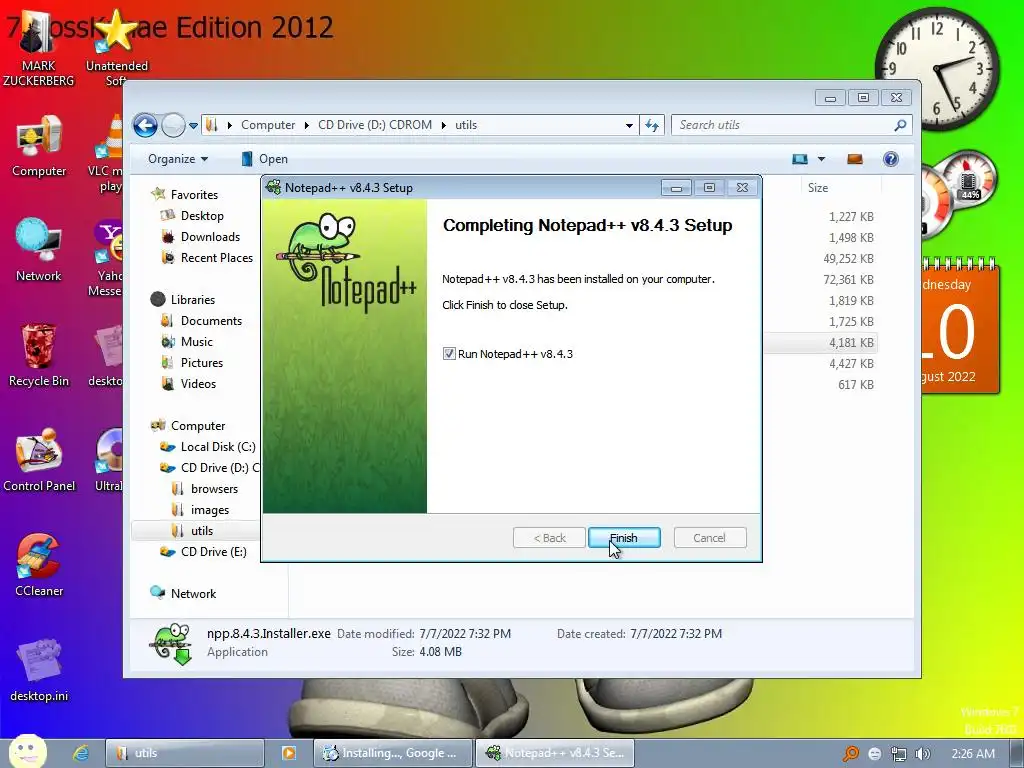
Task: Open view options dropdown arrow
Action: click(822, 159)
